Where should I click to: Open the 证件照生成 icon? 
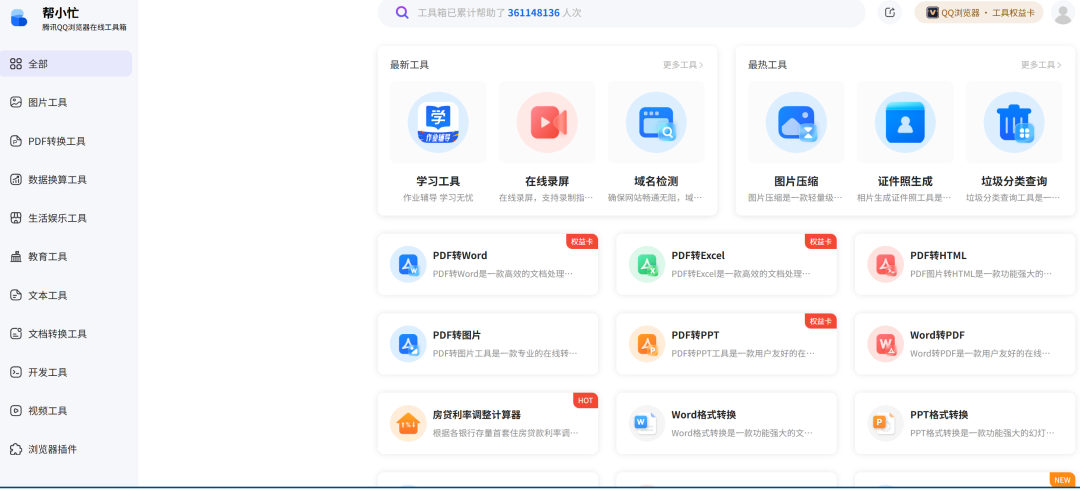tap(905, 122)
